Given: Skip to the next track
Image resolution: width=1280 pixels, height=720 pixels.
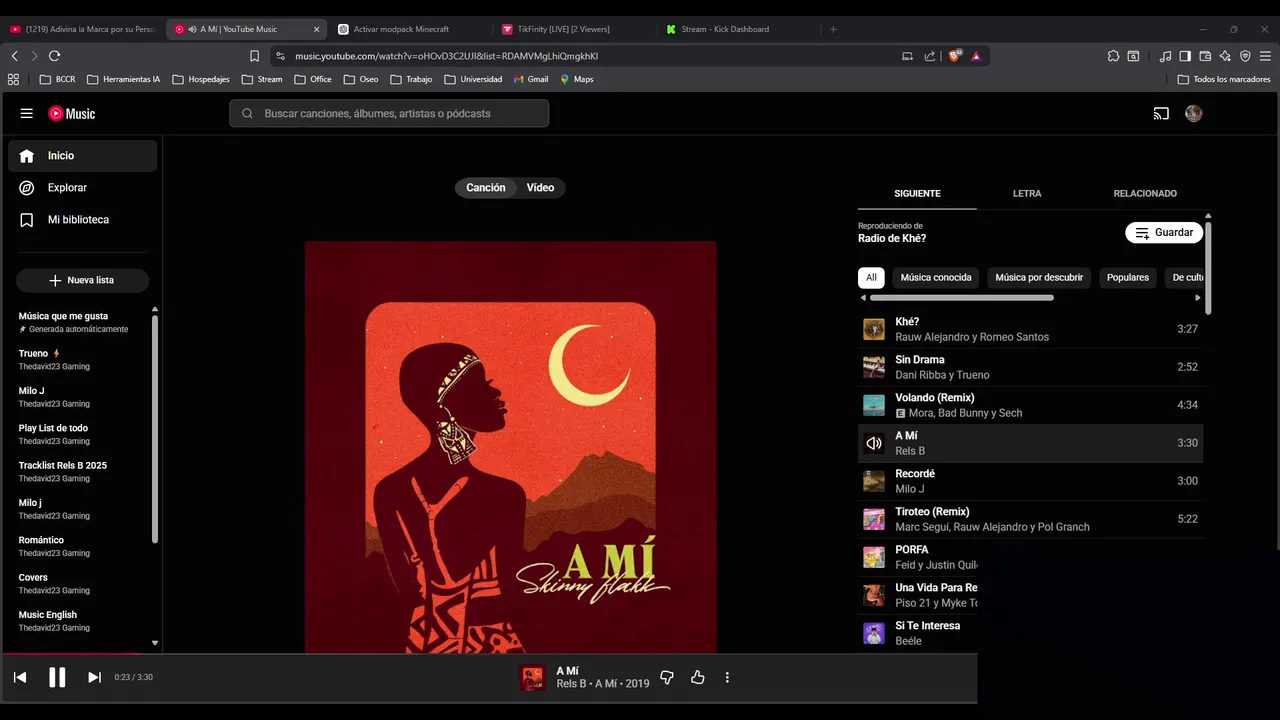Looking at the screenshot, I should coord(94,677).
